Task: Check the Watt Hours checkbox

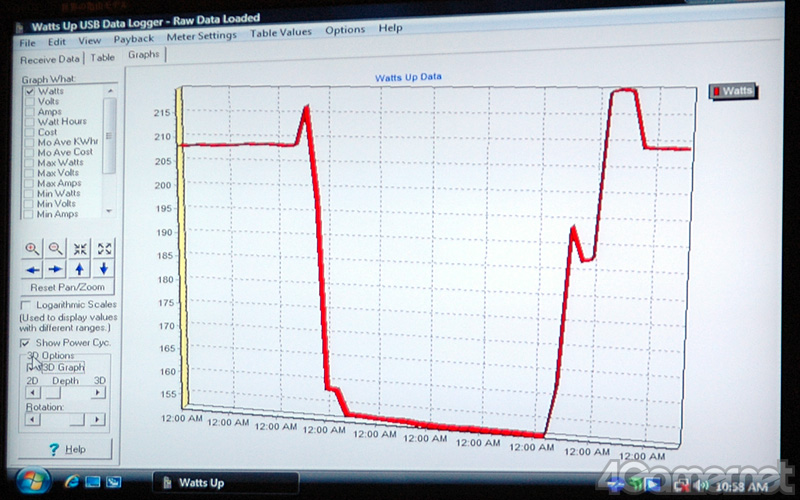Action: tap(30, 122)
